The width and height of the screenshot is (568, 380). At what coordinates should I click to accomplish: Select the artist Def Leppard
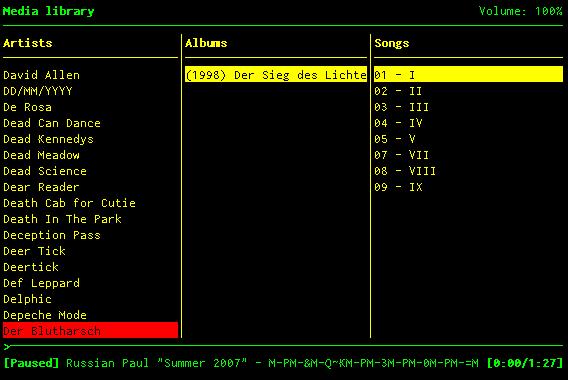click(41, 283)
